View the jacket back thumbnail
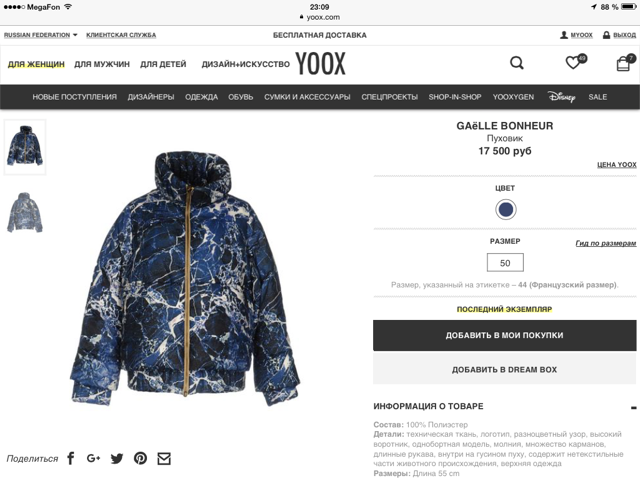The height and width of the screenshot is (480, 640). (25, 212)
